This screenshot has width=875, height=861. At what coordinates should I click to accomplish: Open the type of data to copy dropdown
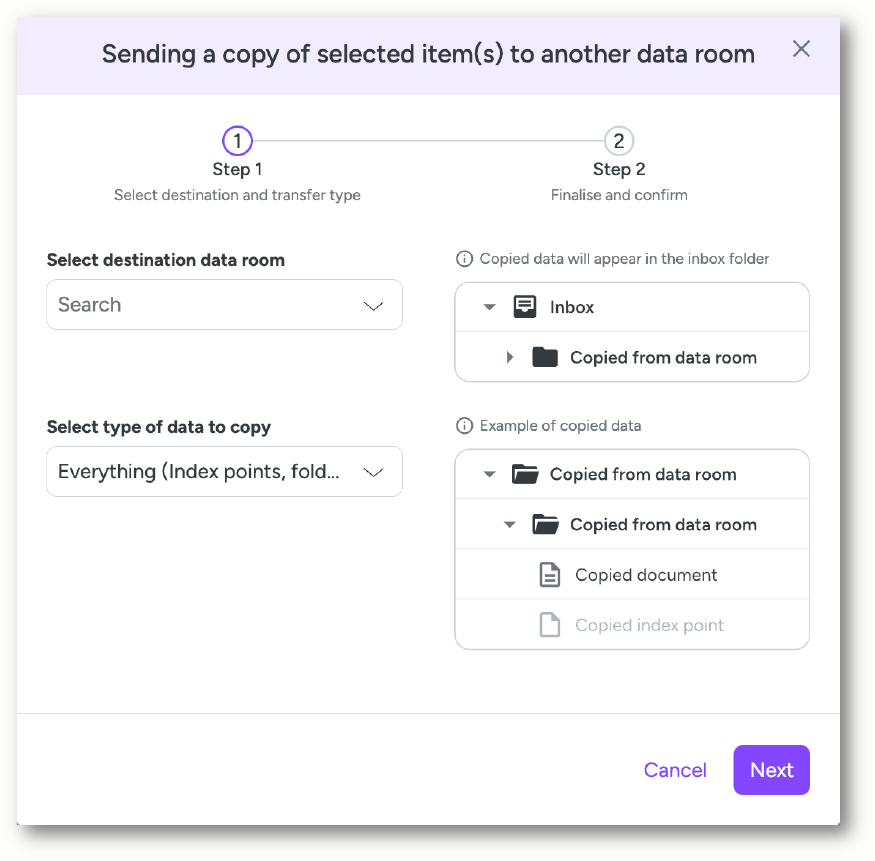pyautogui.click(x=224, y=472)
